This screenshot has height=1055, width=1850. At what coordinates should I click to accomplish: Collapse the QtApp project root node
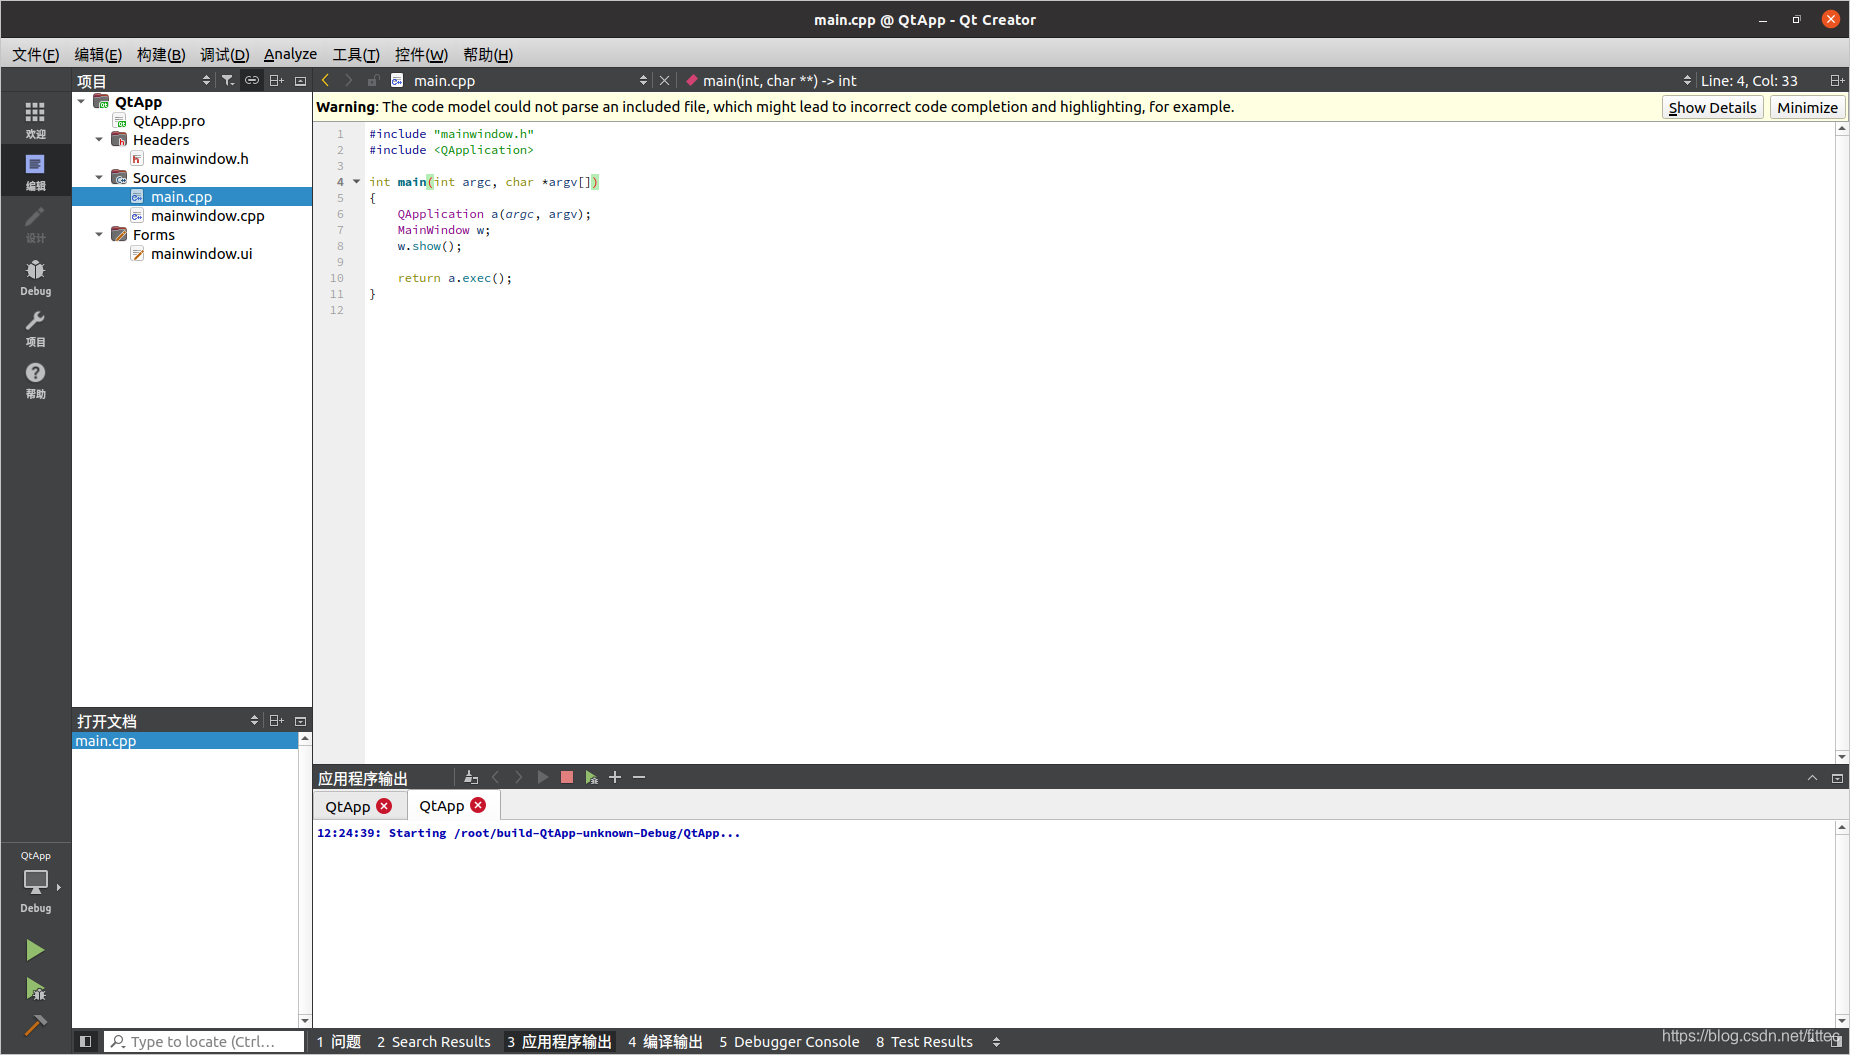81,102
